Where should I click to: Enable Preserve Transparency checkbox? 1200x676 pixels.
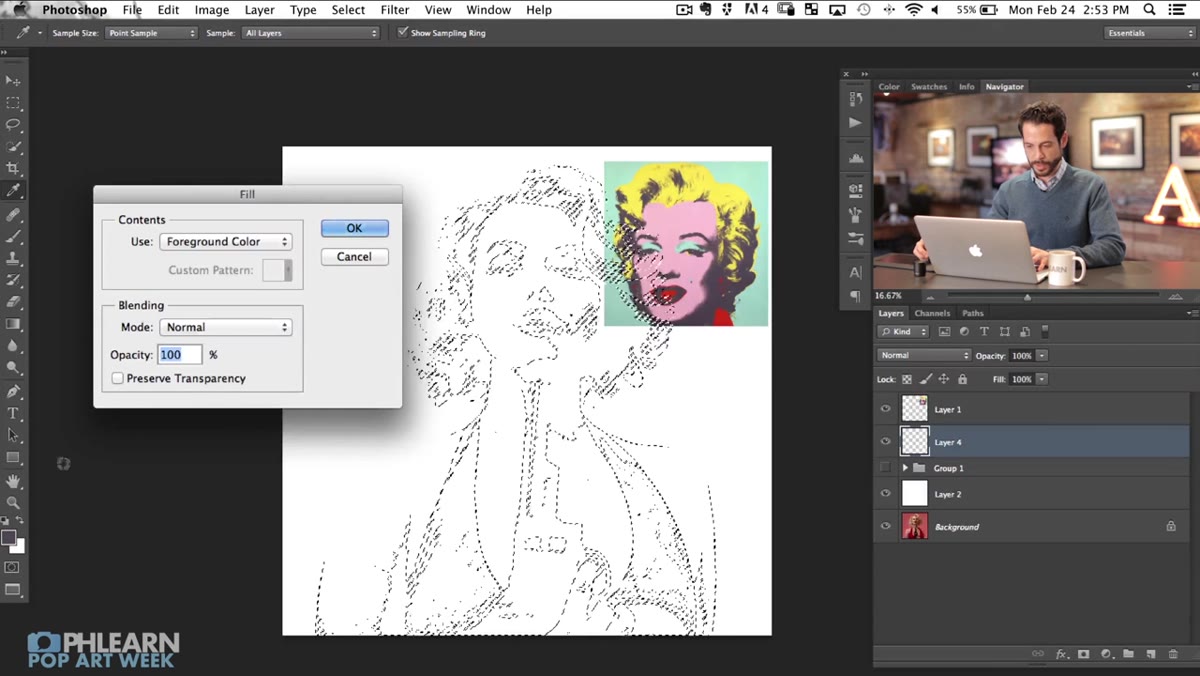(x=118, y=378)
